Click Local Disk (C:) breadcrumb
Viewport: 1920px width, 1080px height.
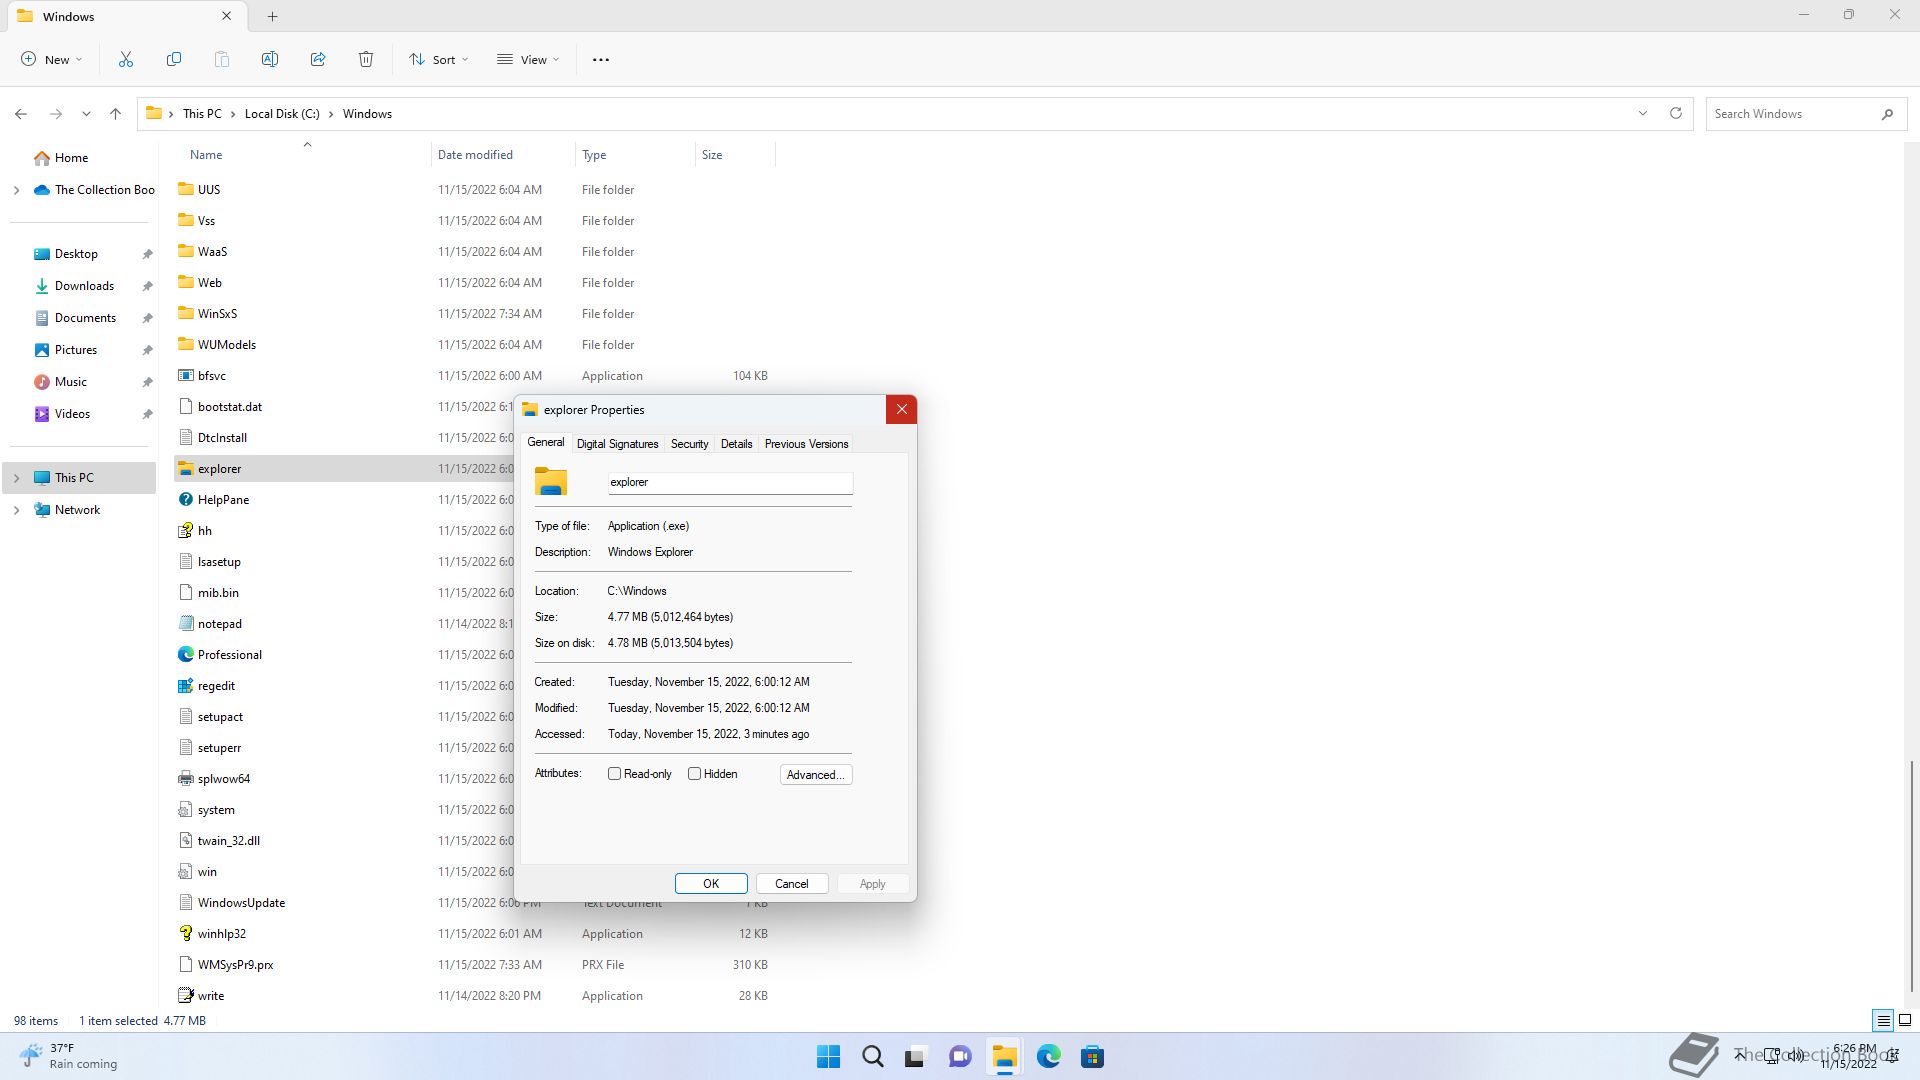282,114
